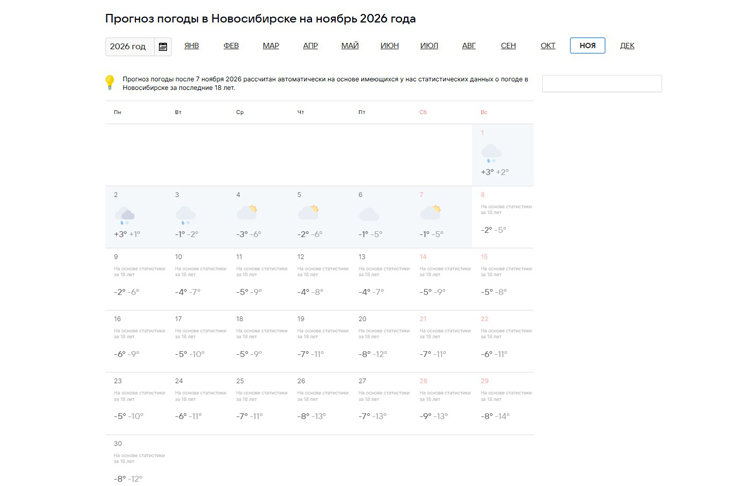Image resolution: width=729 pixels, height=486 pixels.
Task: Click temperature -4° -8° on November 12
Action: 310,292
